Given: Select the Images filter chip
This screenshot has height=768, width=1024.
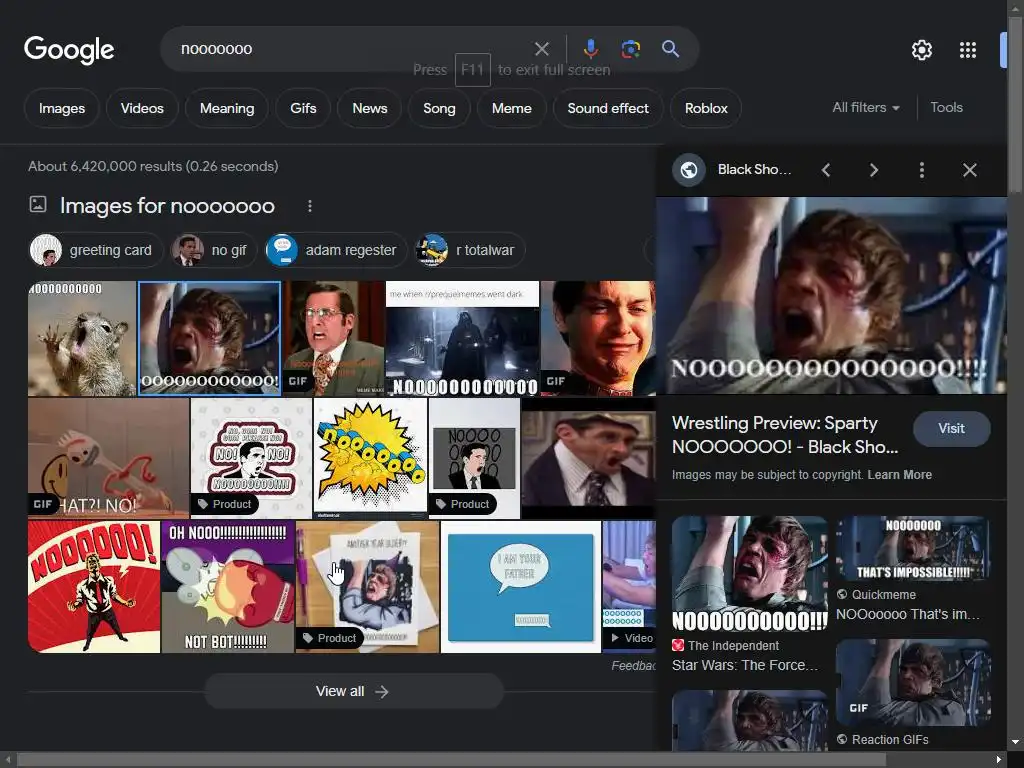Looking at the screenshot, I should (x=61, y=108).
